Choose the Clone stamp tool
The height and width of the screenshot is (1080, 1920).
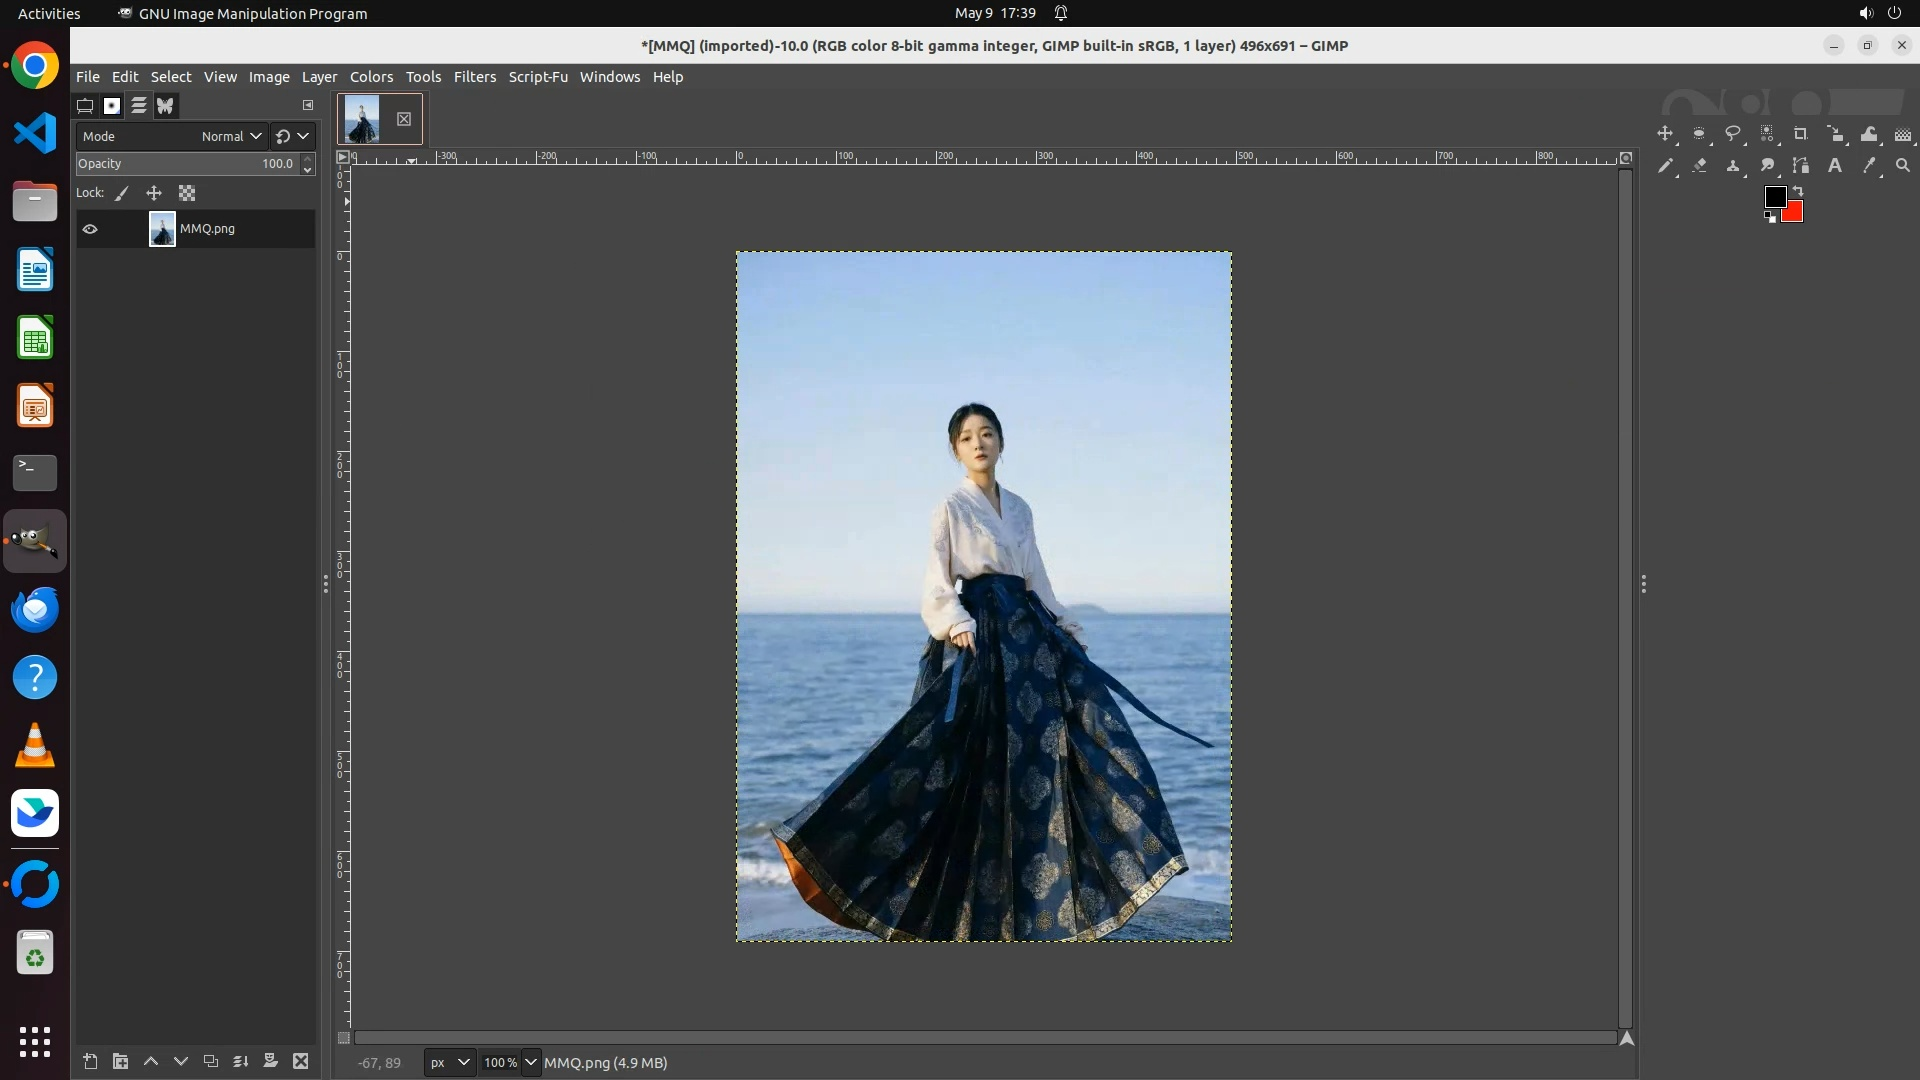[x=1733, y=166]
